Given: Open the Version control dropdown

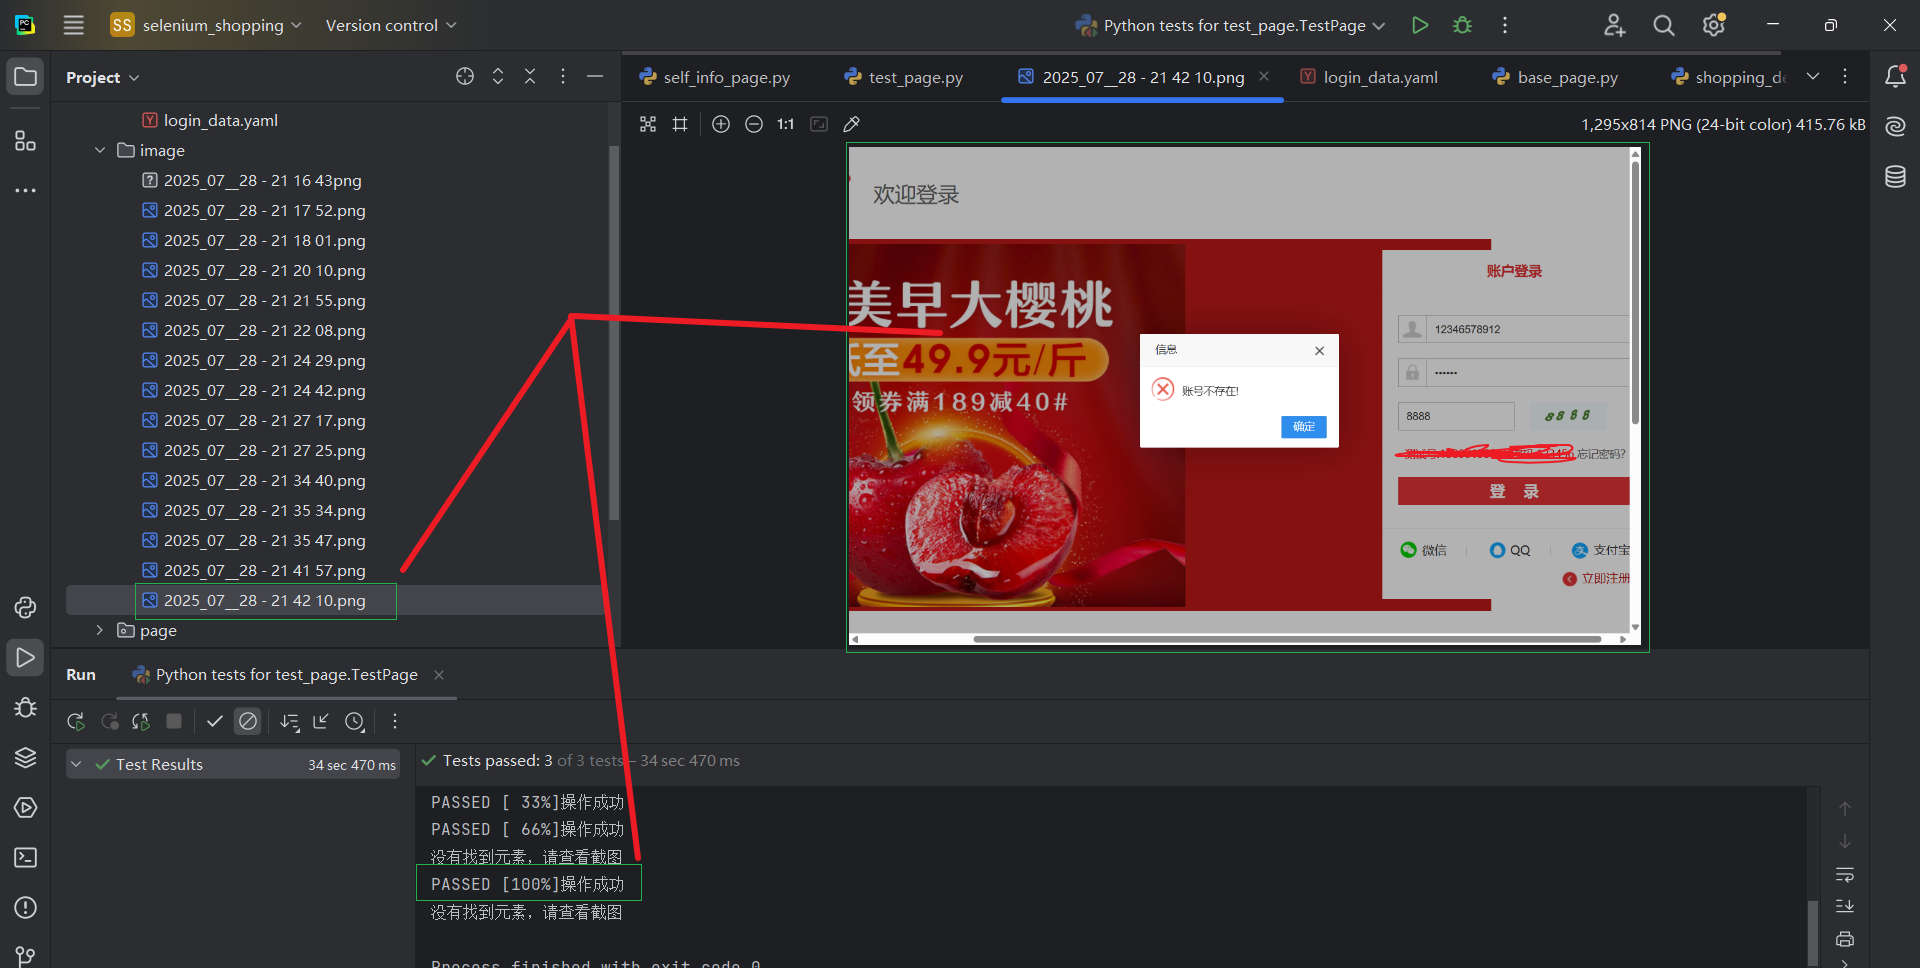Looking at the screenshot, I should (x=390, y=25).
